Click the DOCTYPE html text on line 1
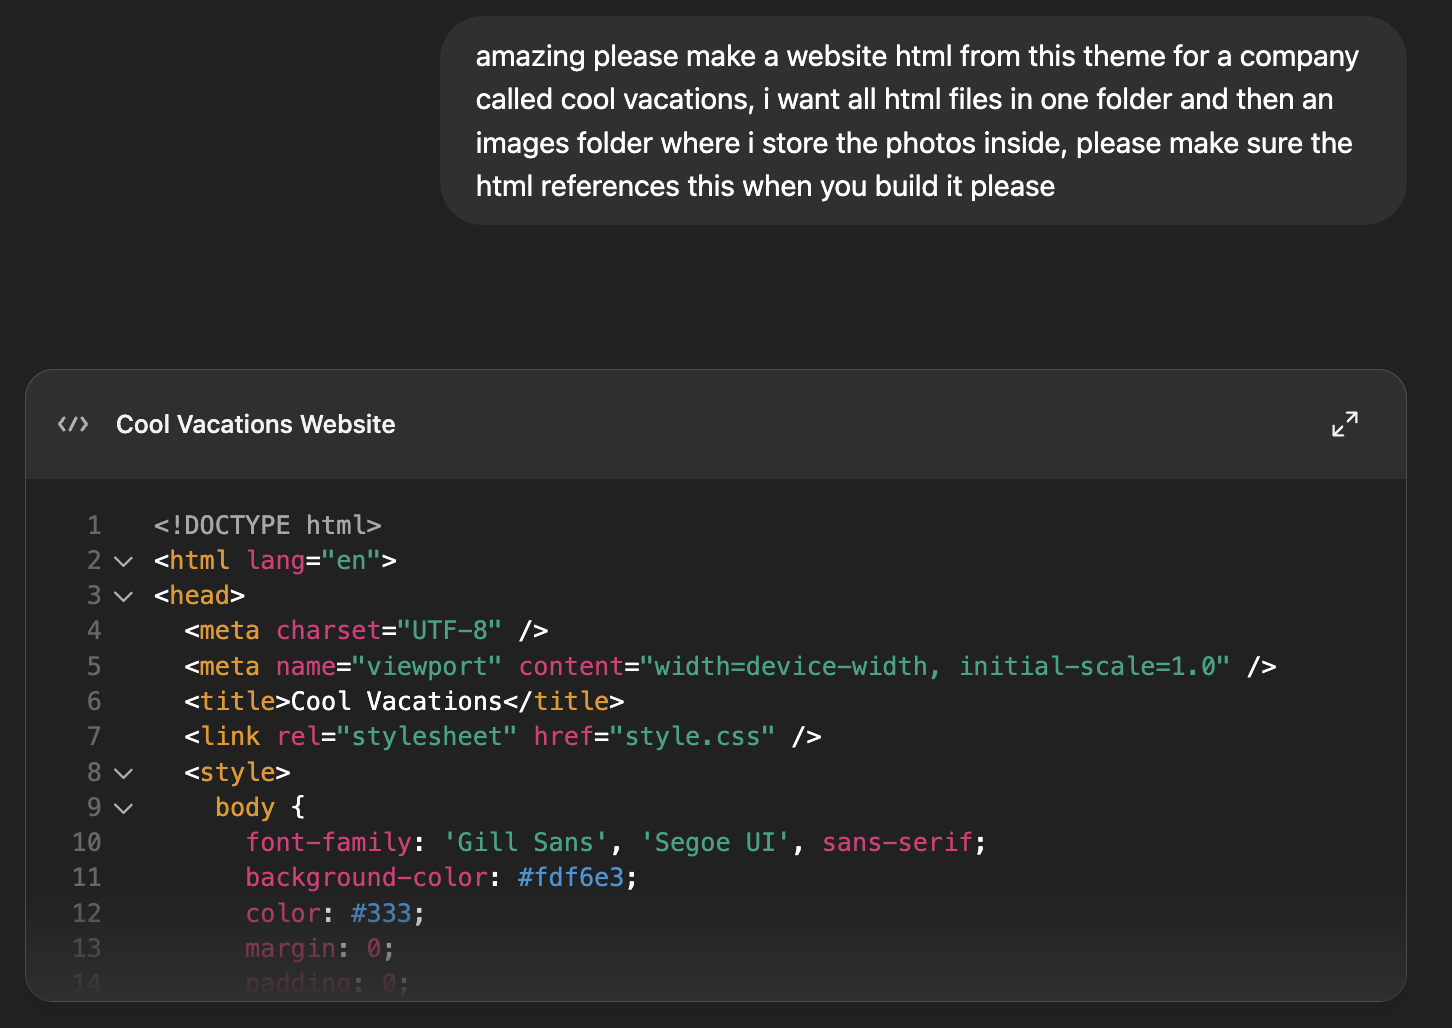The width and height of the screenshot is (1452, 1028). point(268,525)
